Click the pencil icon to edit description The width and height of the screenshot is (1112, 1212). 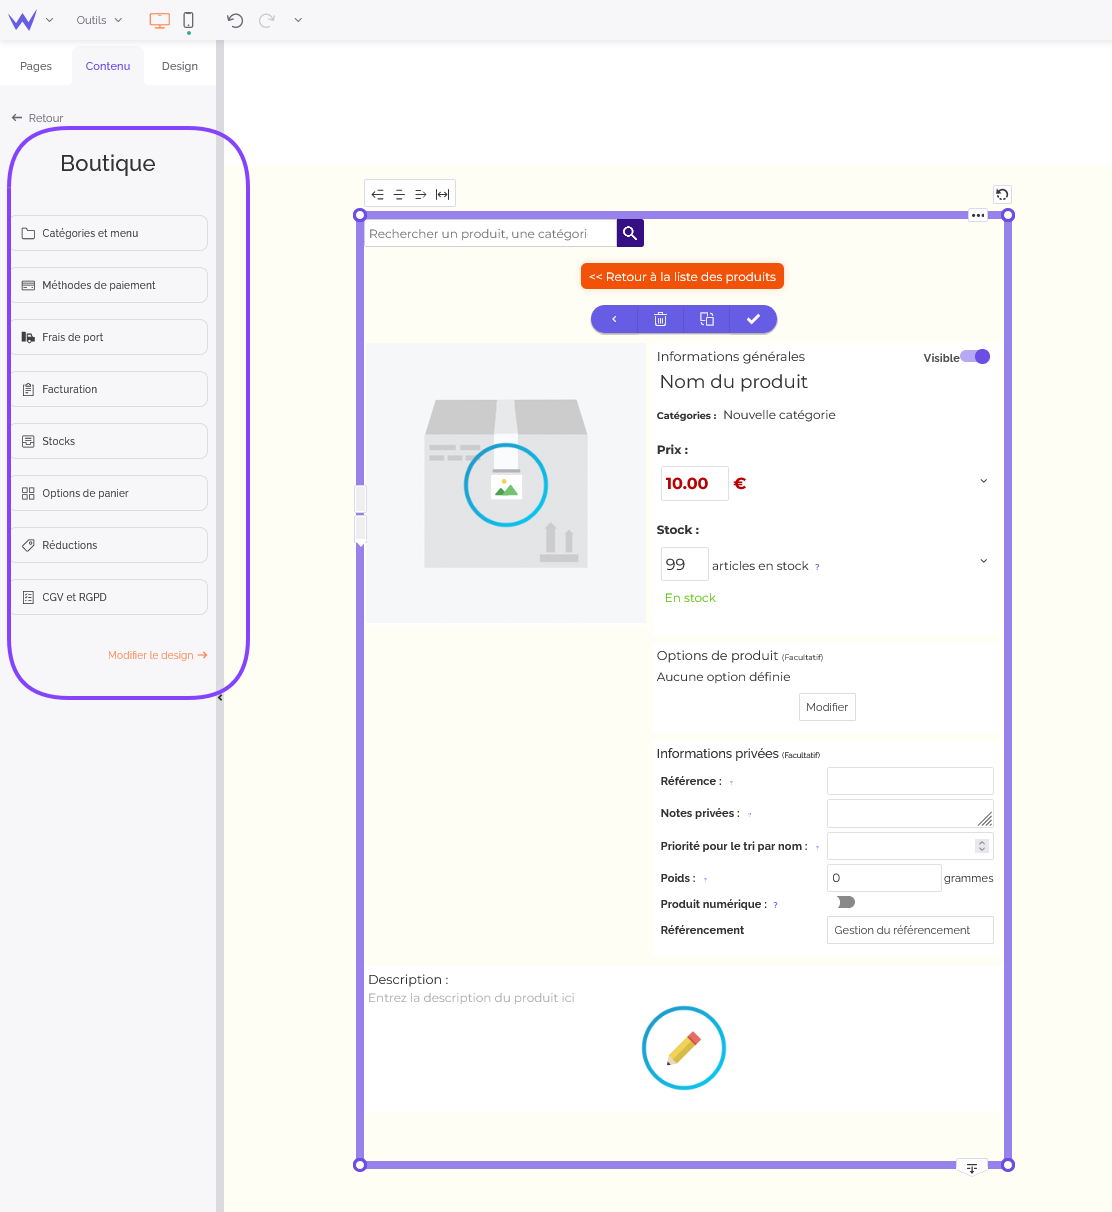point(684,1048)
